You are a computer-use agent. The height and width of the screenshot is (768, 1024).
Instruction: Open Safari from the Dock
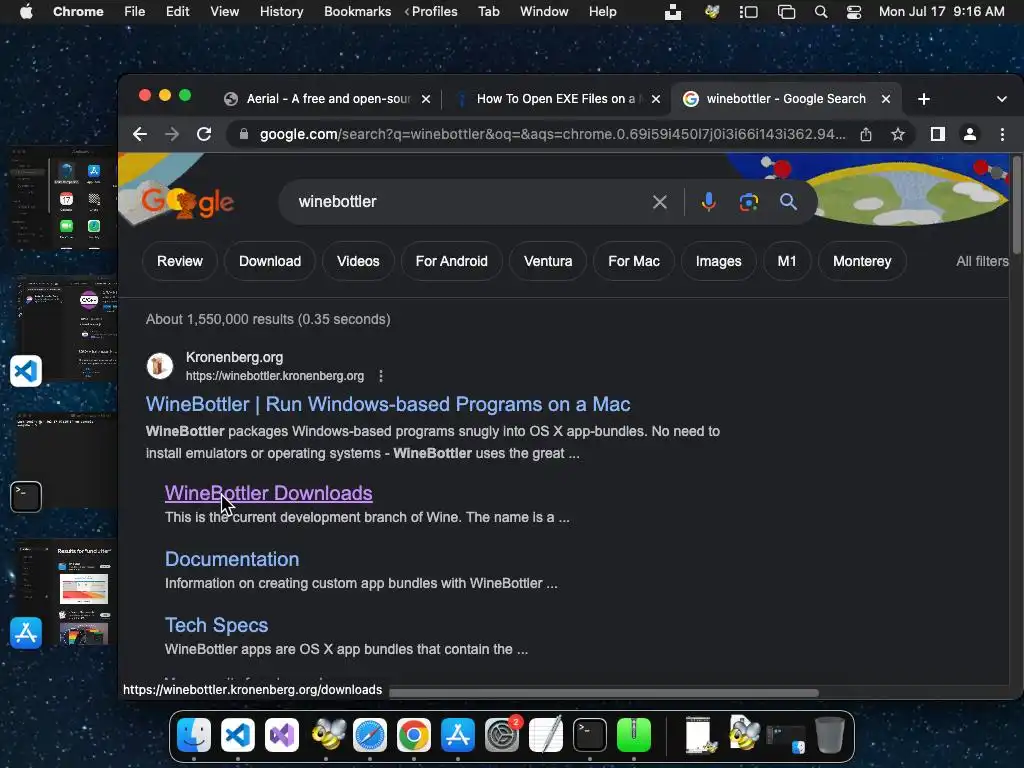[370, 735]
